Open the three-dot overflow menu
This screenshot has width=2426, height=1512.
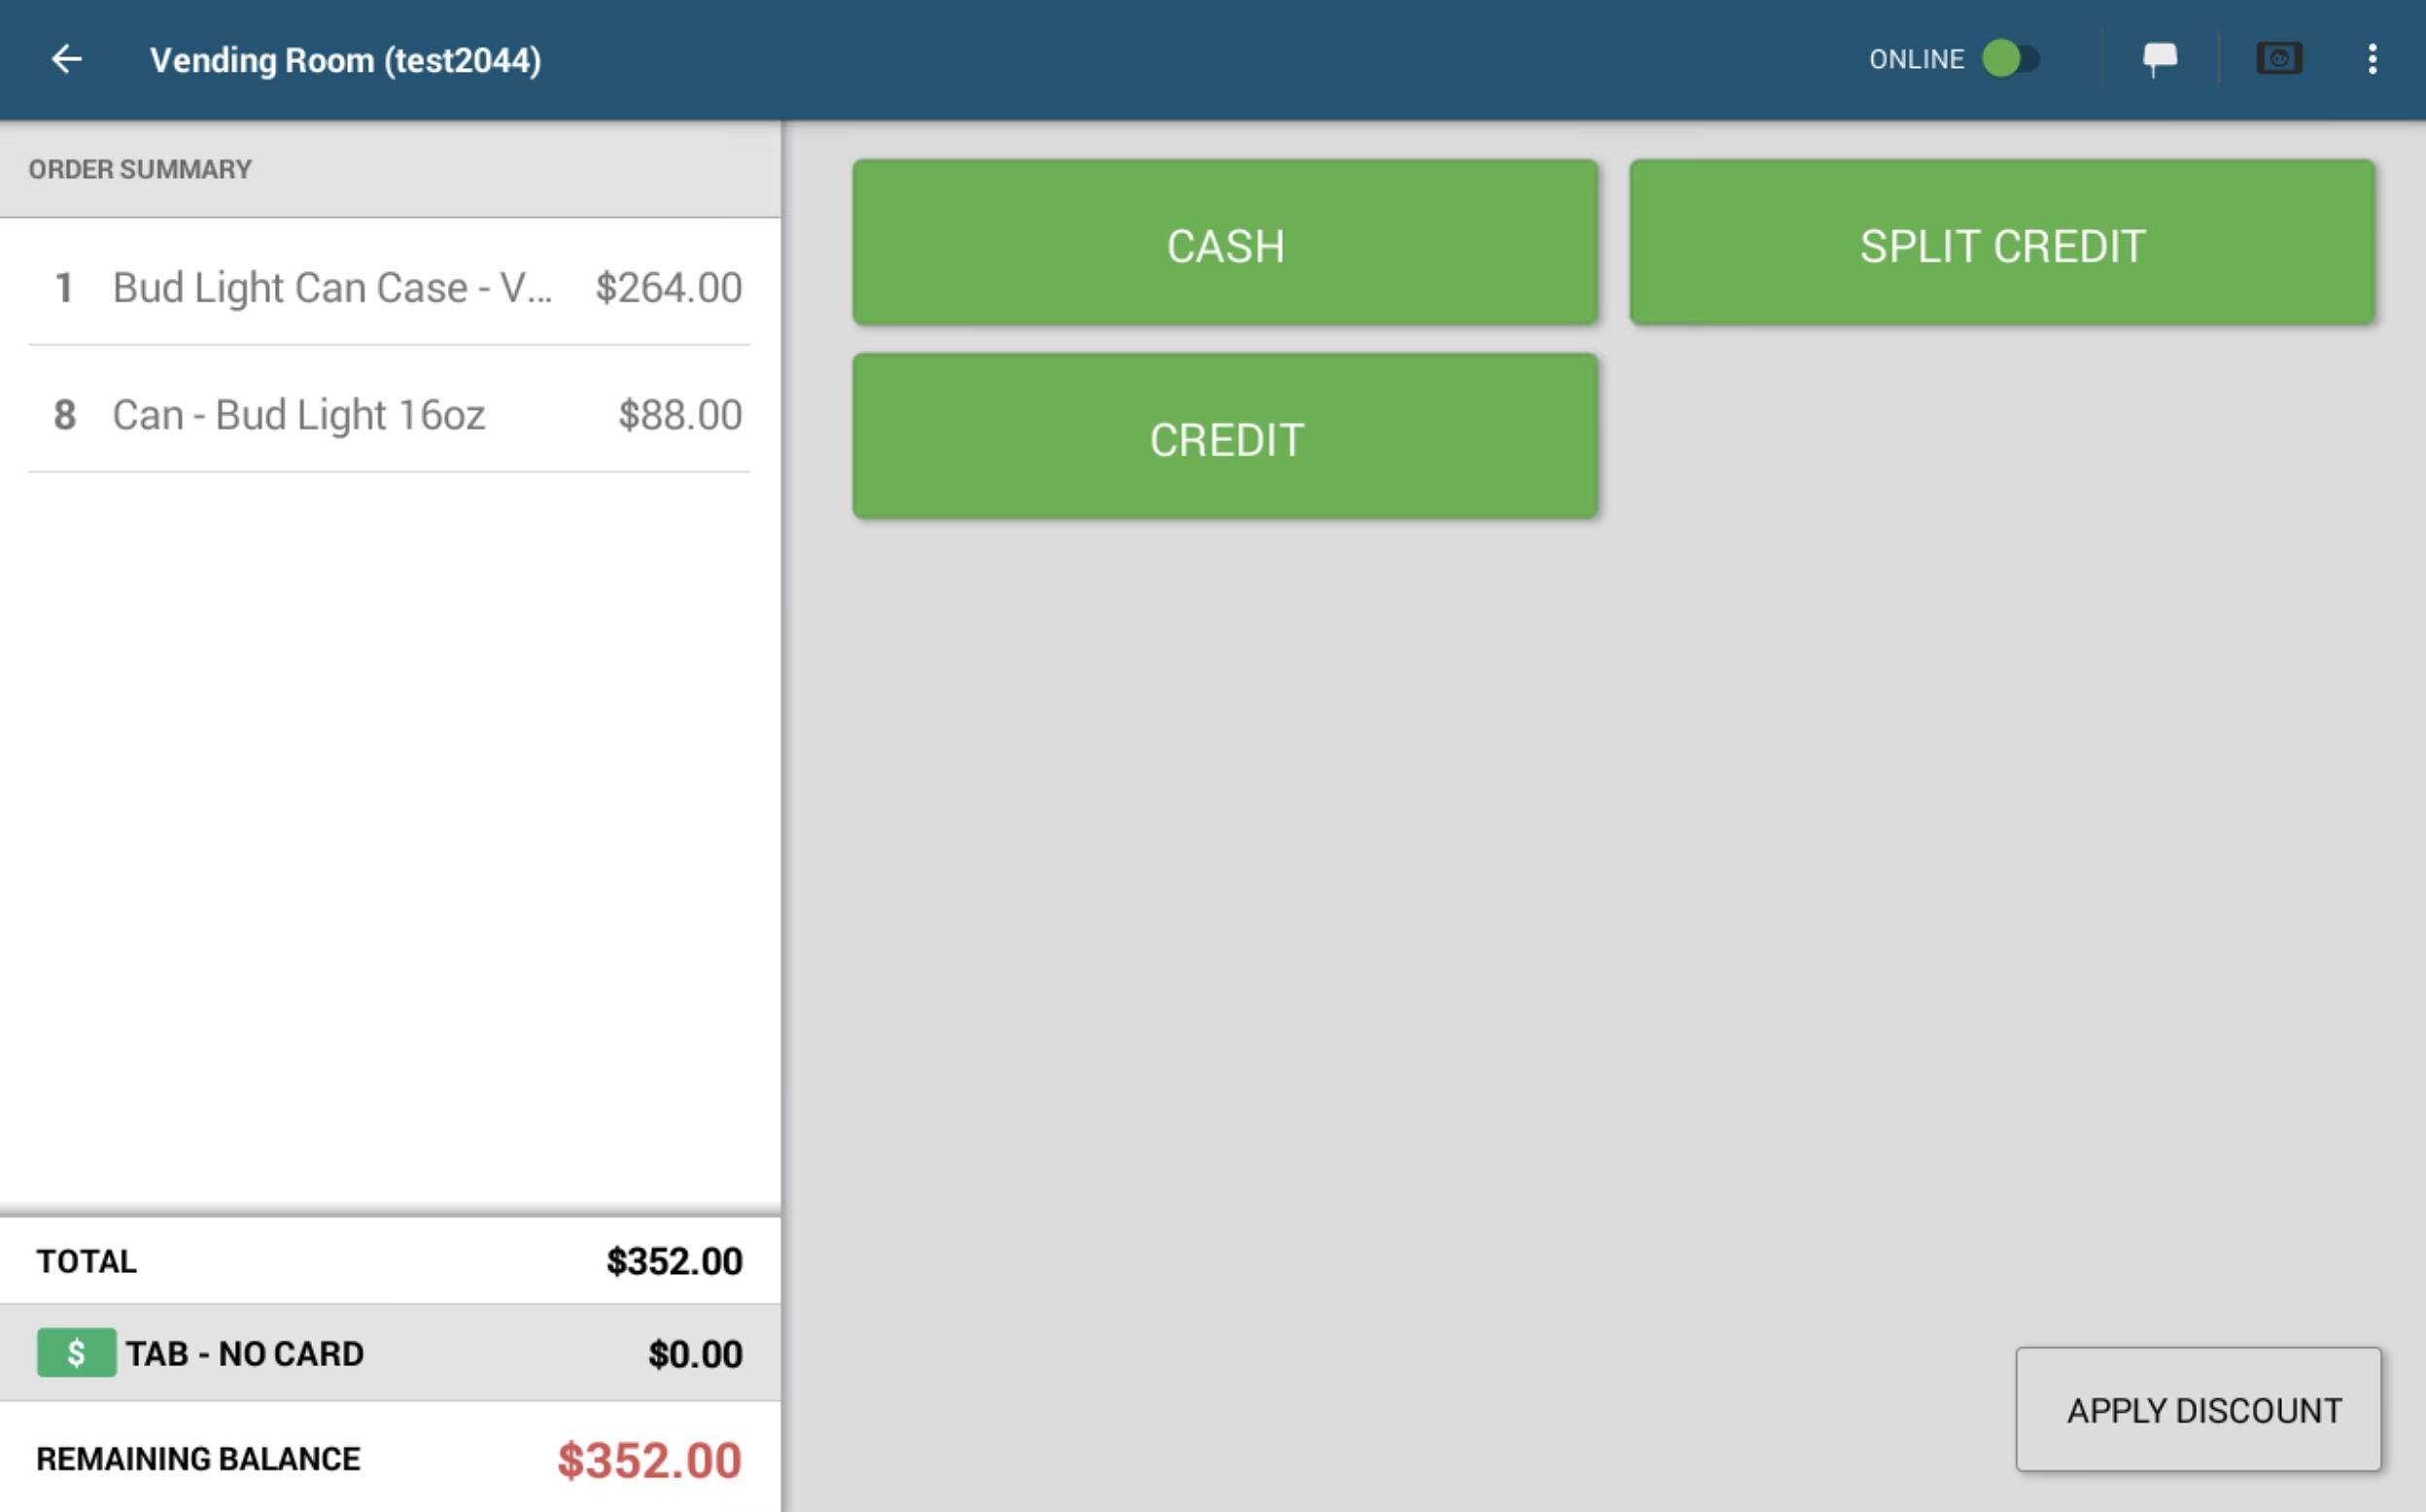pos(2372,59)
